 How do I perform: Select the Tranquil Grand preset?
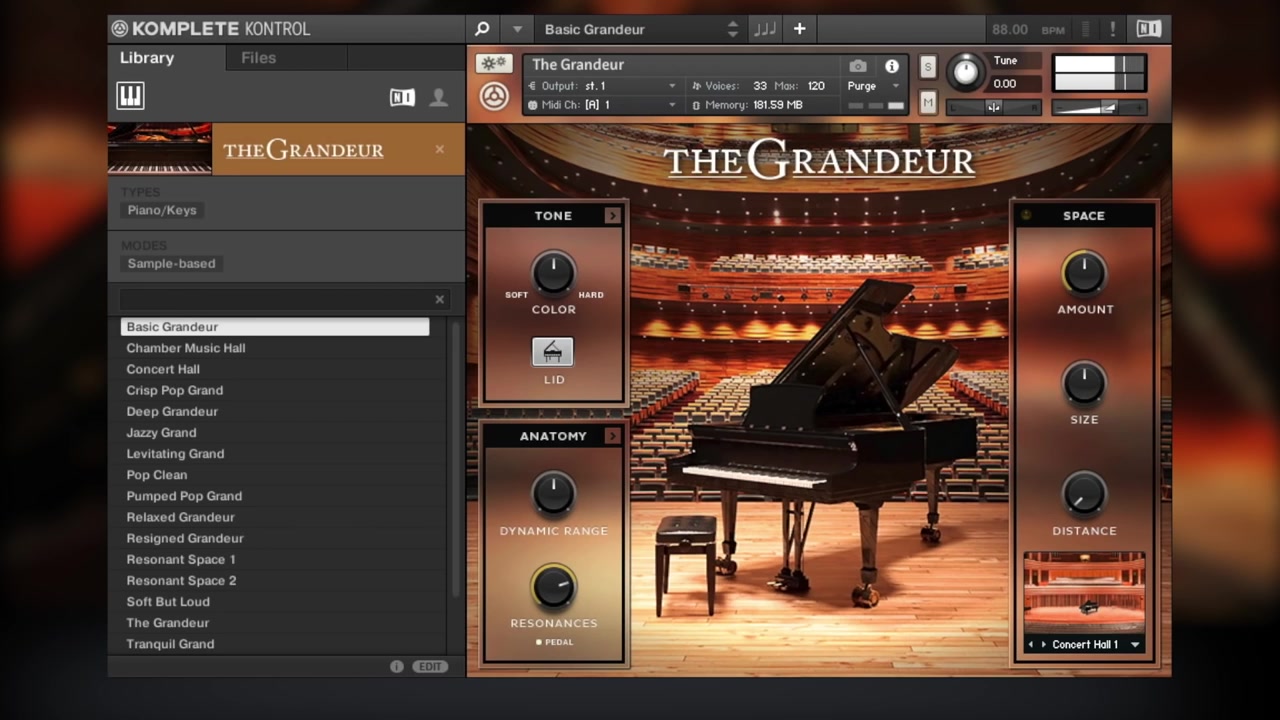pos(275,643)
